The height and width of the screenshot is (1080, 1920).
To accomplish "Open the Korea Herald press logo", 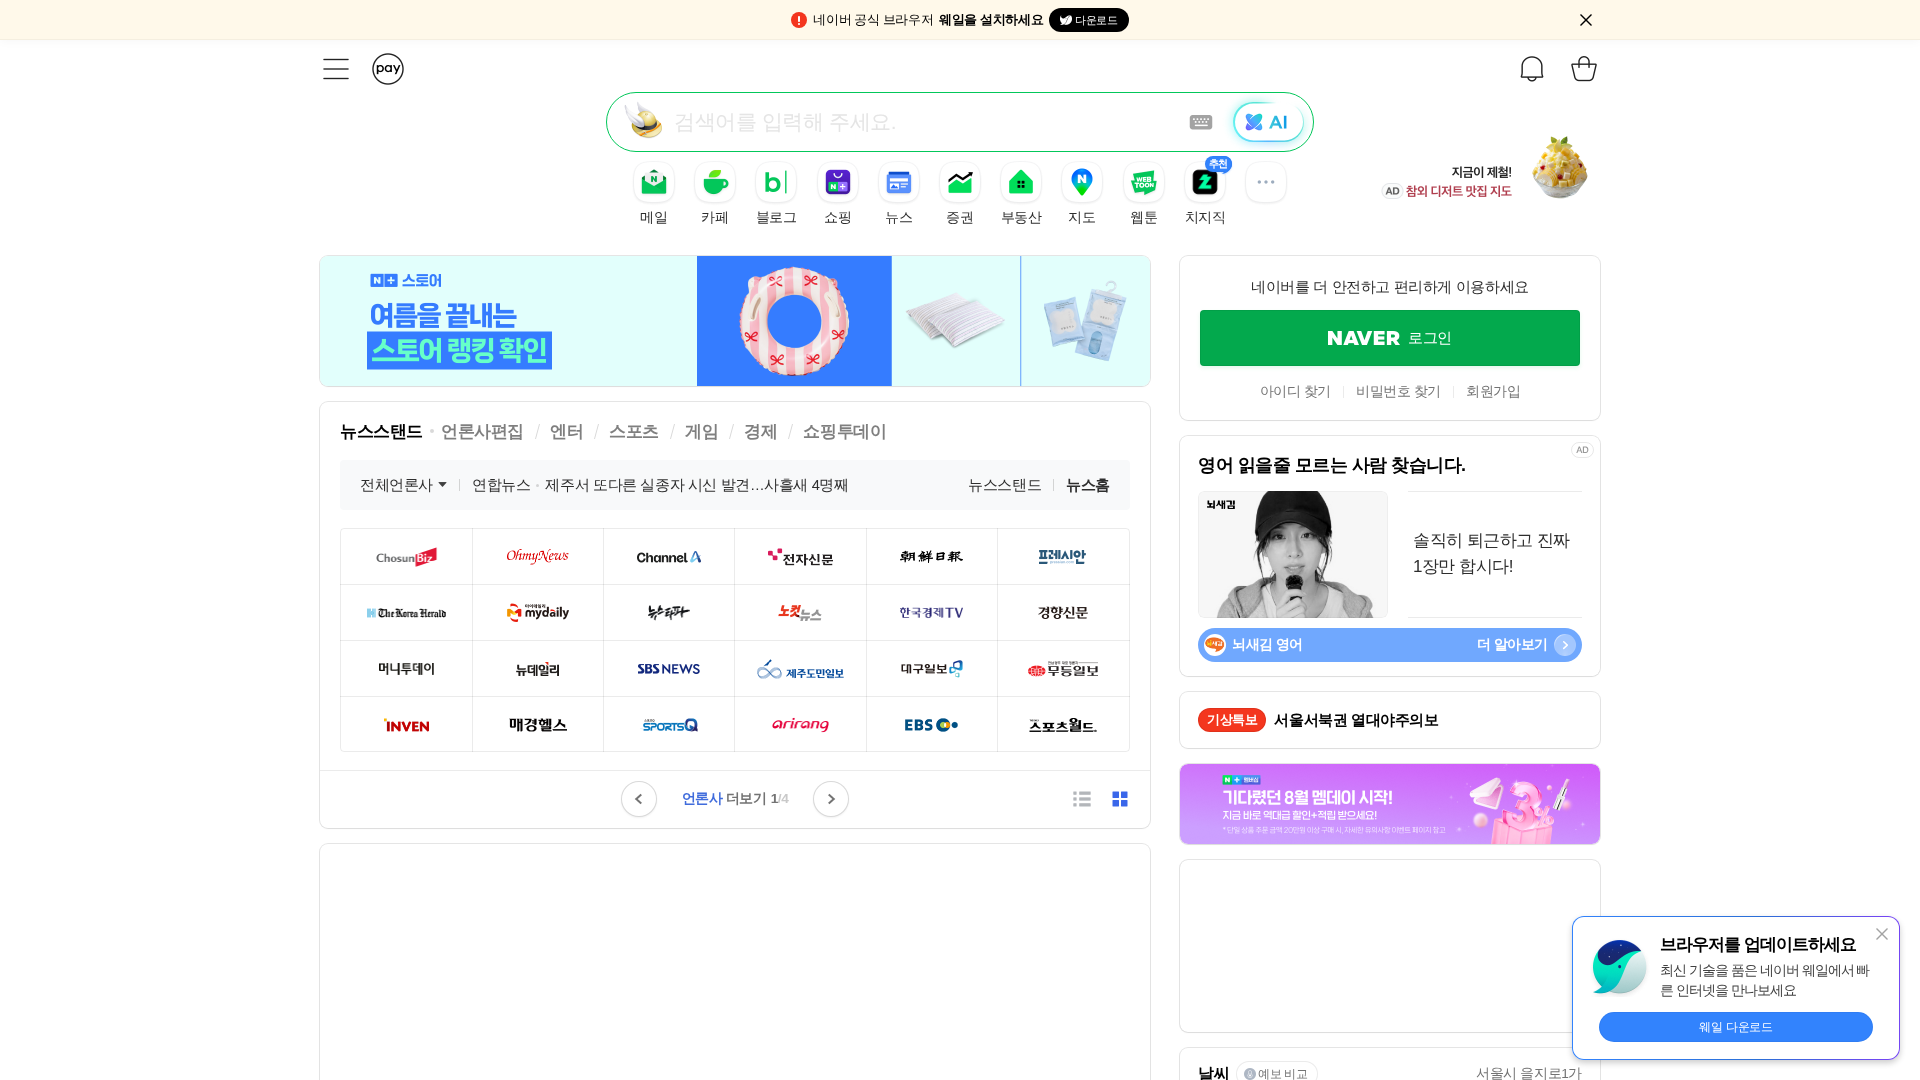I will pyautogui.click(x=406, y=613).
